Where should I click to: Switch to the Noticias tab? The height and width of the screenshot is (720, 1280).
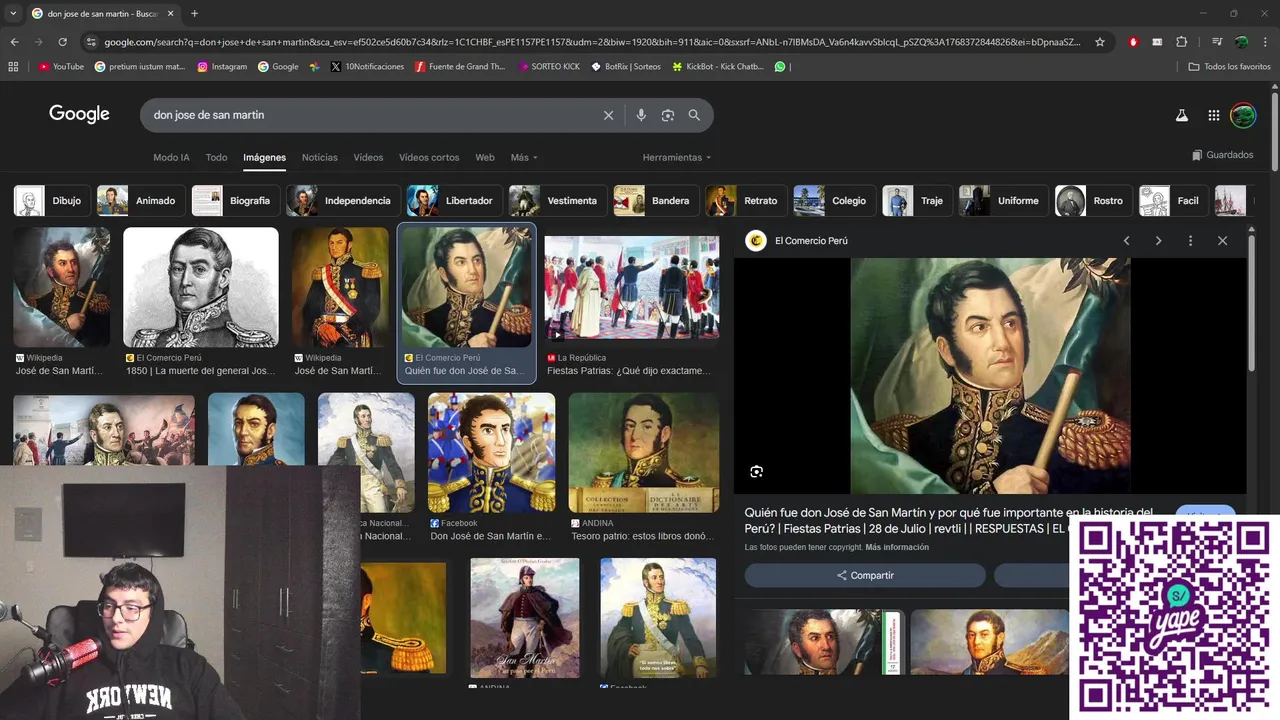click(320, 157)
